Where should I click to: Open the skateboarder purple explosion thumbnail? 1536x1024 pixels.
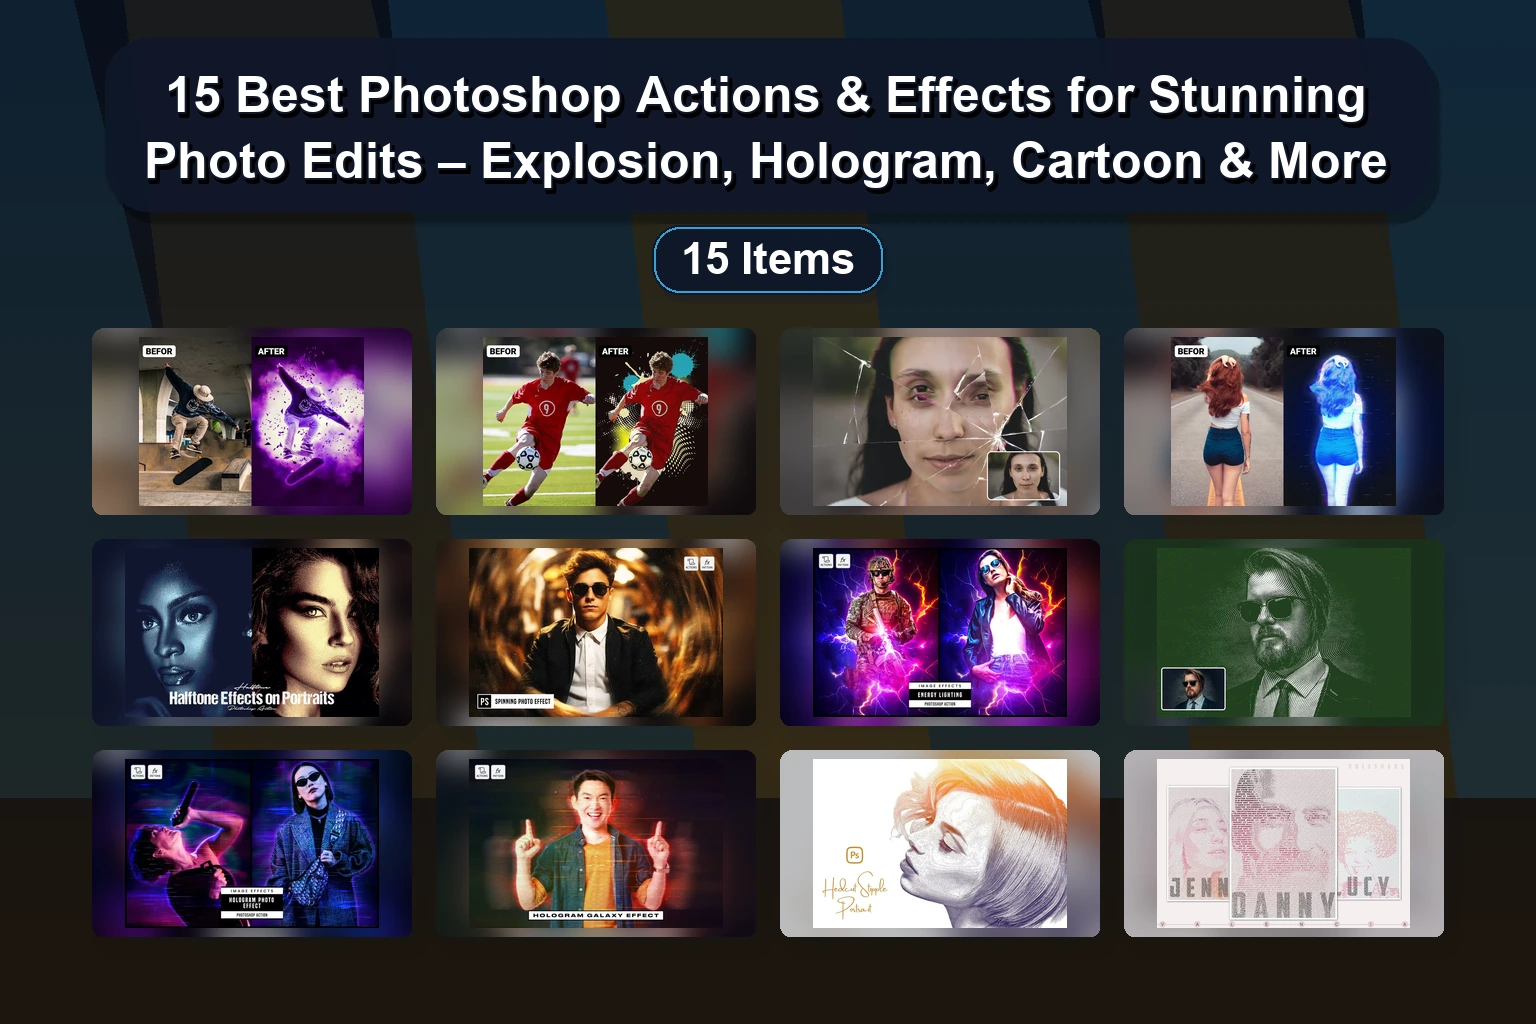(252, 421)
